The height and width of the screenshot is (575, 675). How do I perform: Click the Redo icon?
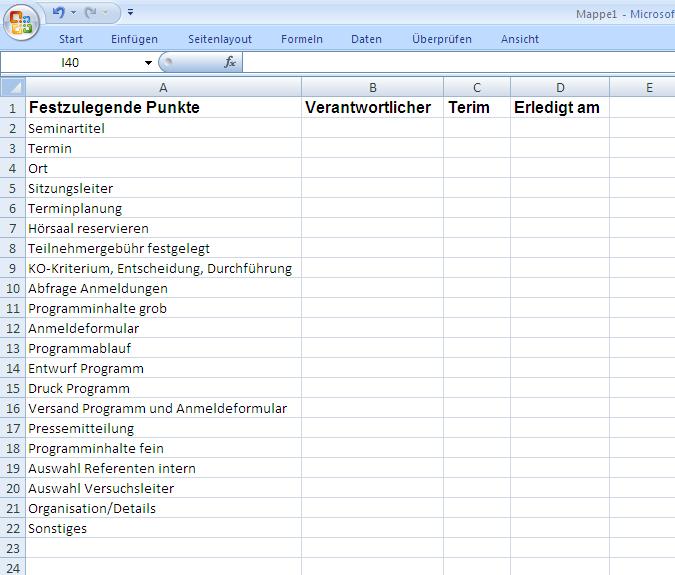click(90, 13)
